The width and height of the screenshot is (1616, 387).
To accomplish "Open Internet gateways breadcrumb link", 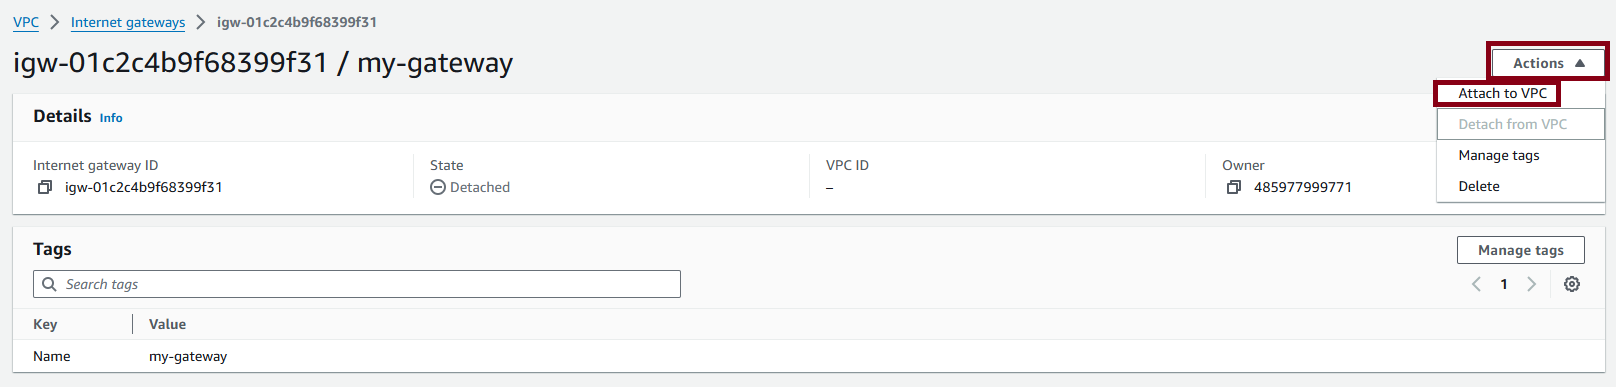I will [x=128, y=22].
